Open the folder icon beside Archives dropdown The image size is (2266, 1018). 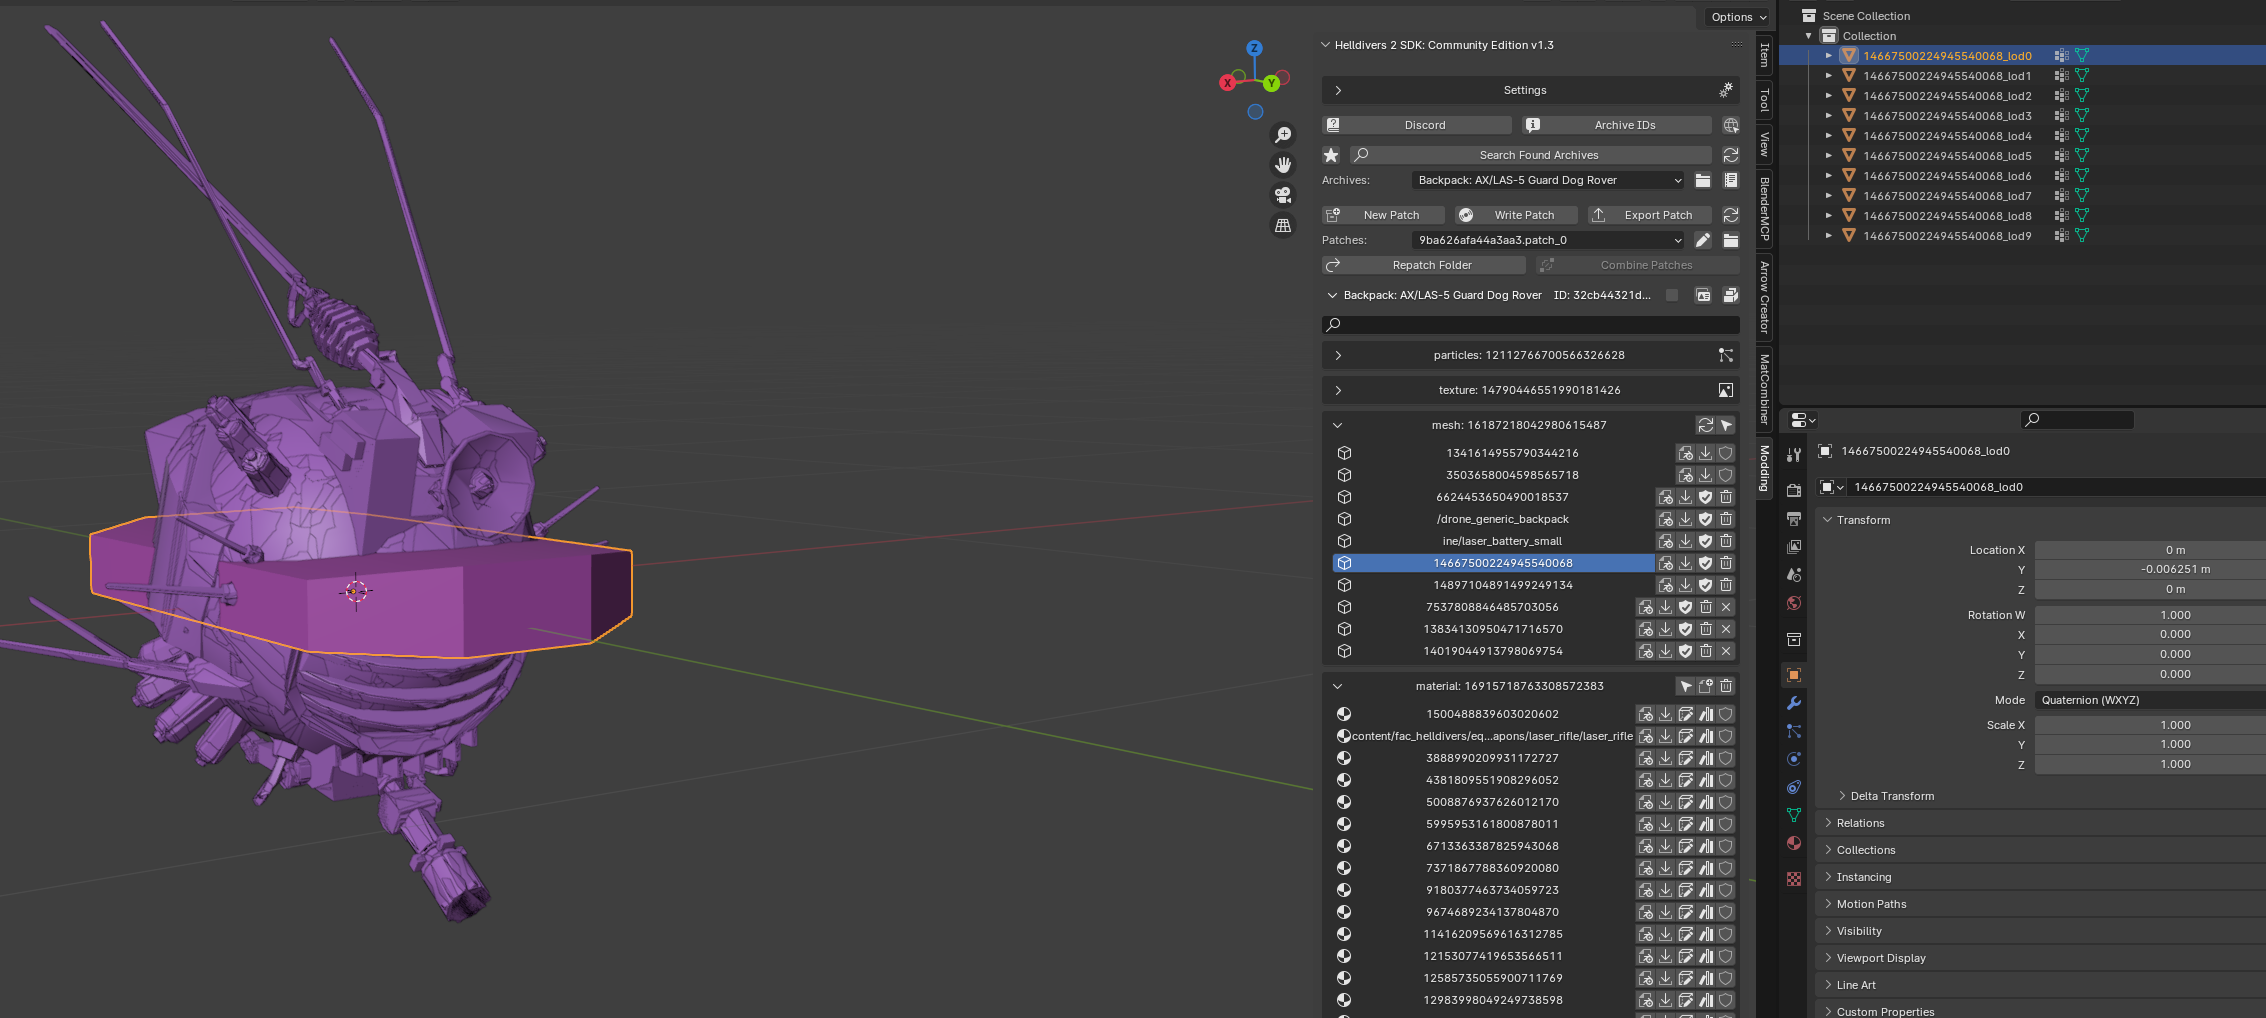(1703, 180)
